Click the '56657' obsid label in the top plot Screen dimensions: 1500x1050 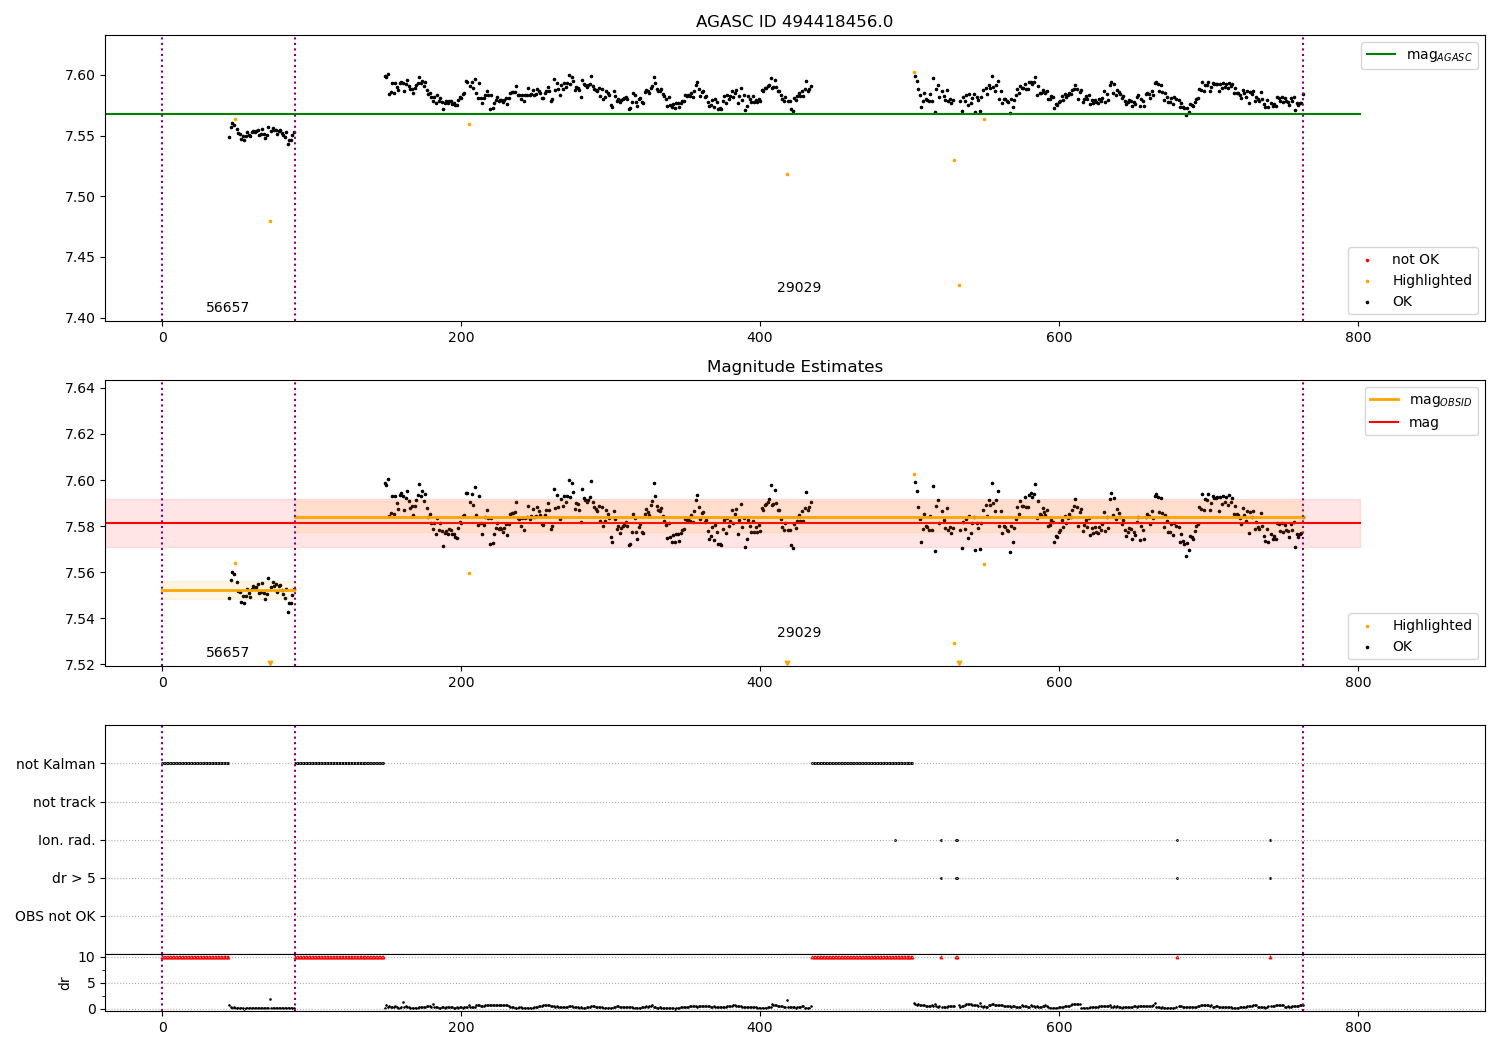click(x=227, y=308)
